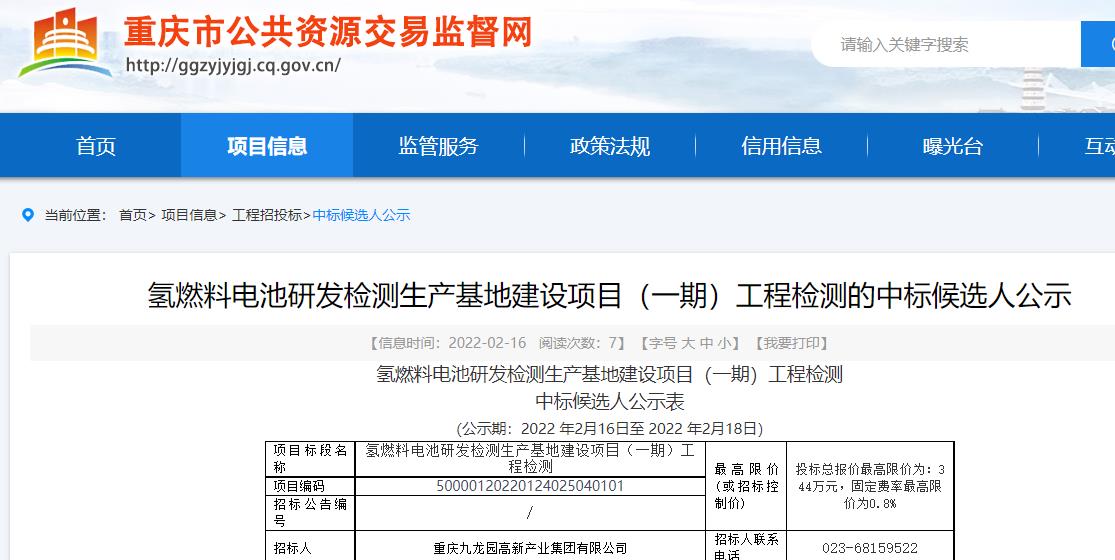
Task: Click the partially visible 互动 navigation tab
Action: pos(1098,146)
